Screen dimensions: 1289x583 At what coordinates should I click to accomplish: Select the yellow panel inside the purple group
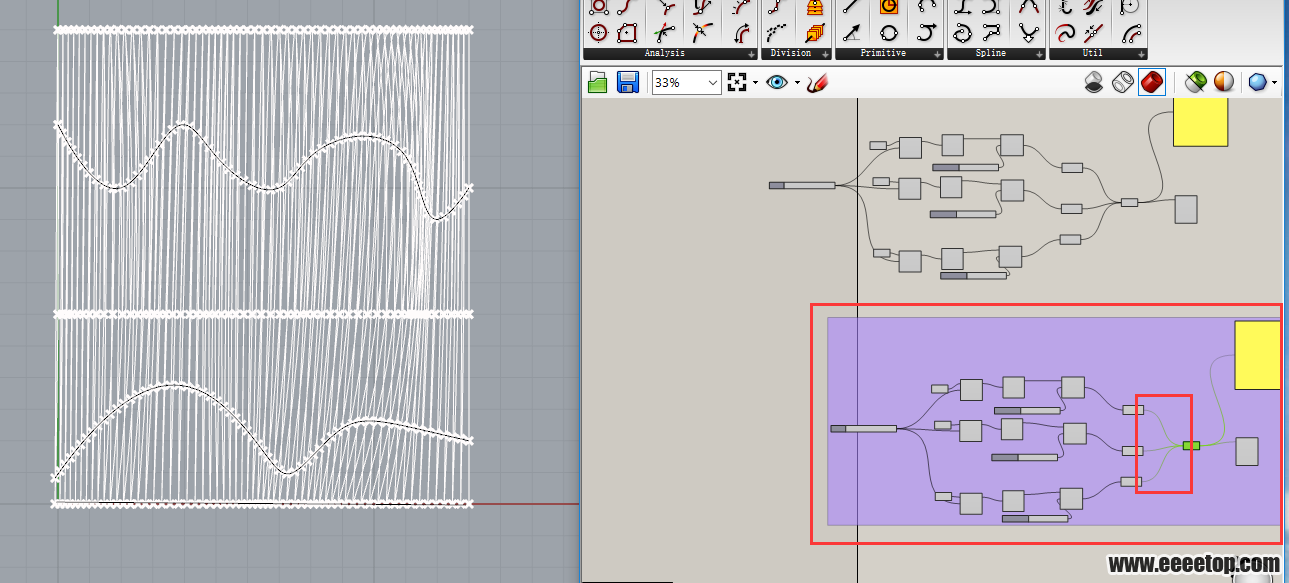point(1258,355)
